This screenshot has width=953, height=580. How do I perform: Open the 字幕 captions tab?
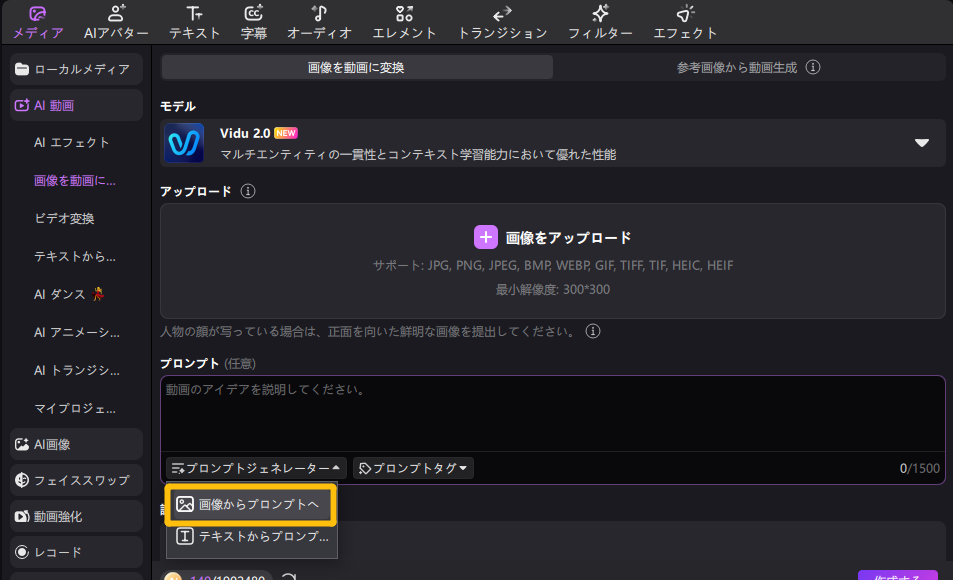(253, 22)
